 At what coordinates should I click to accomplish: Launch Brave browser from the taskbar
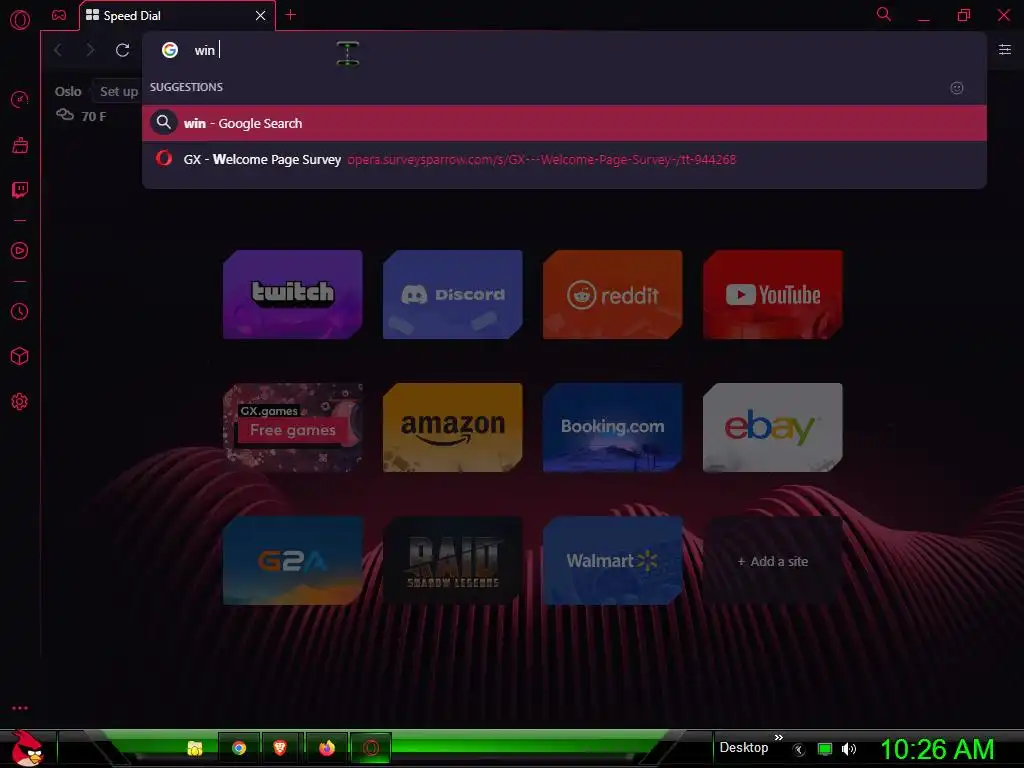(280, 748)
